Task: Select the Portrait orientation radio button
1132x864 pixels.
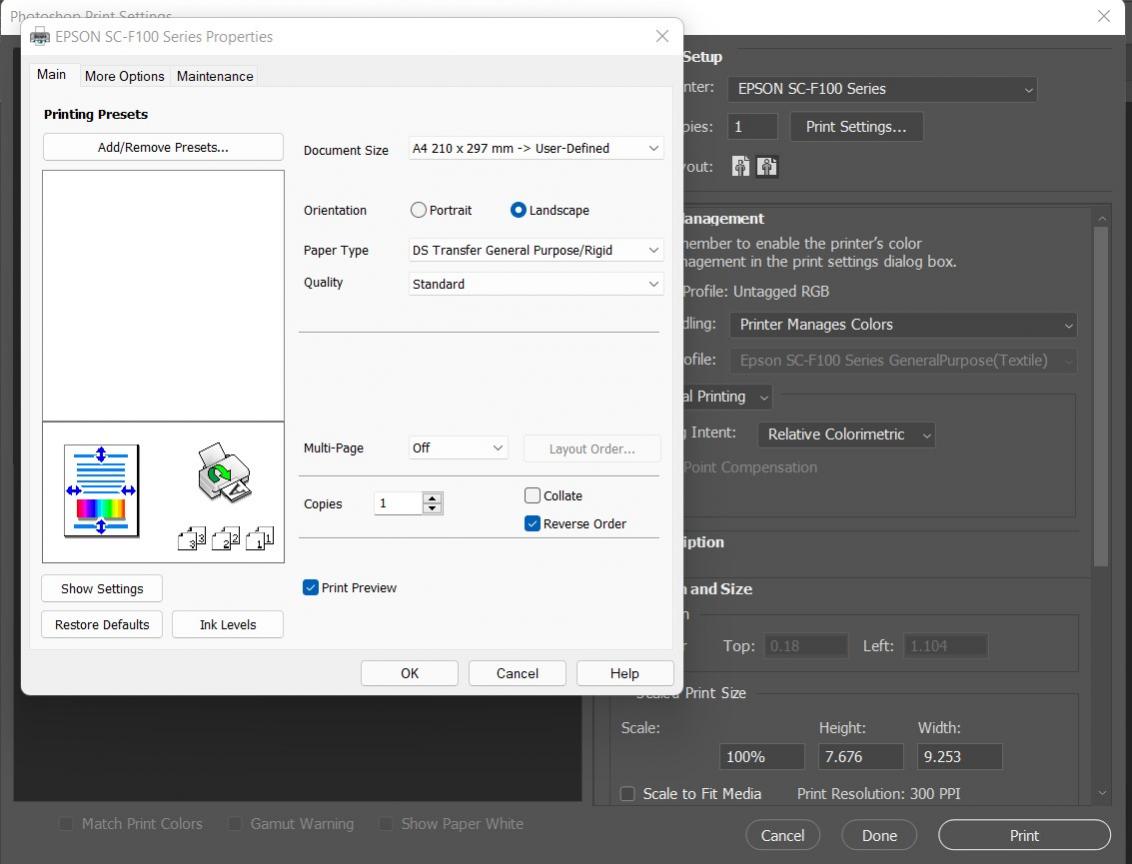Action: click(x=419, y=210)
